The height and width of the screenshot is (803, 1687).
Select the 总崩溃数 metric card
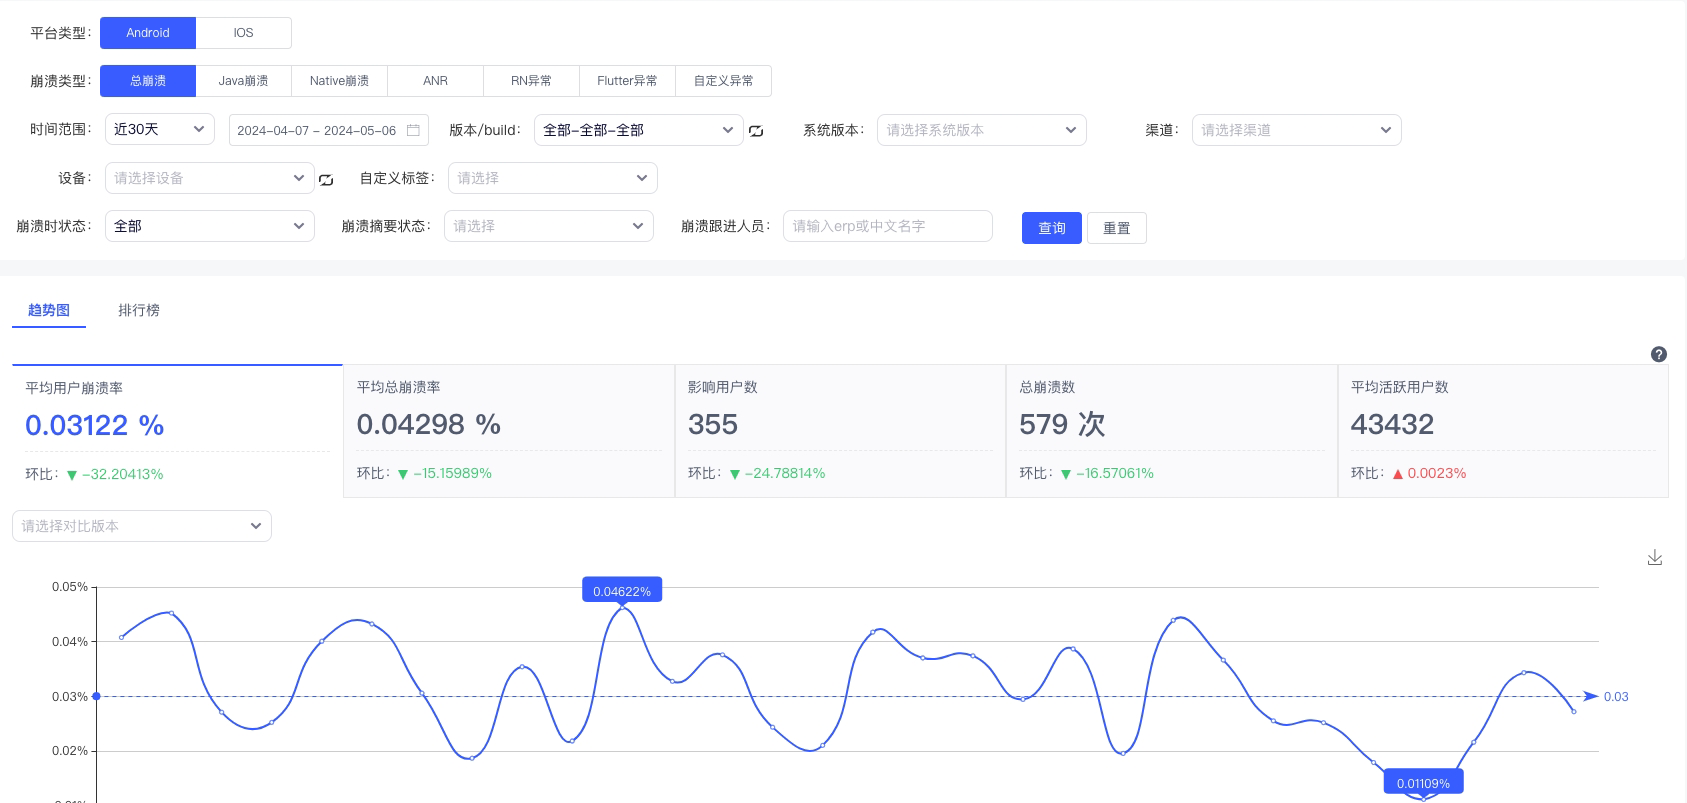[1172, 431]
